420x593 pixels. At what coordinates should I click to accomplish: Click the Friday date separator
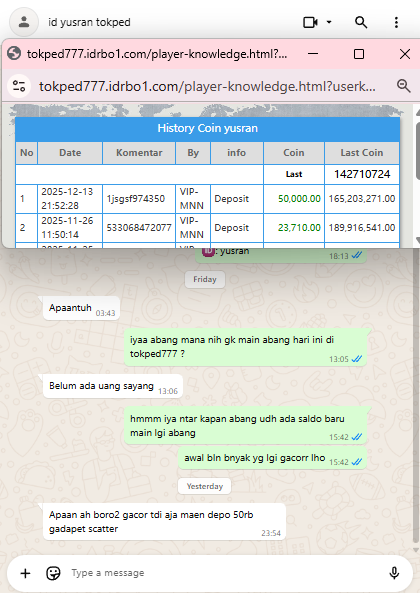tap(205, 279)
